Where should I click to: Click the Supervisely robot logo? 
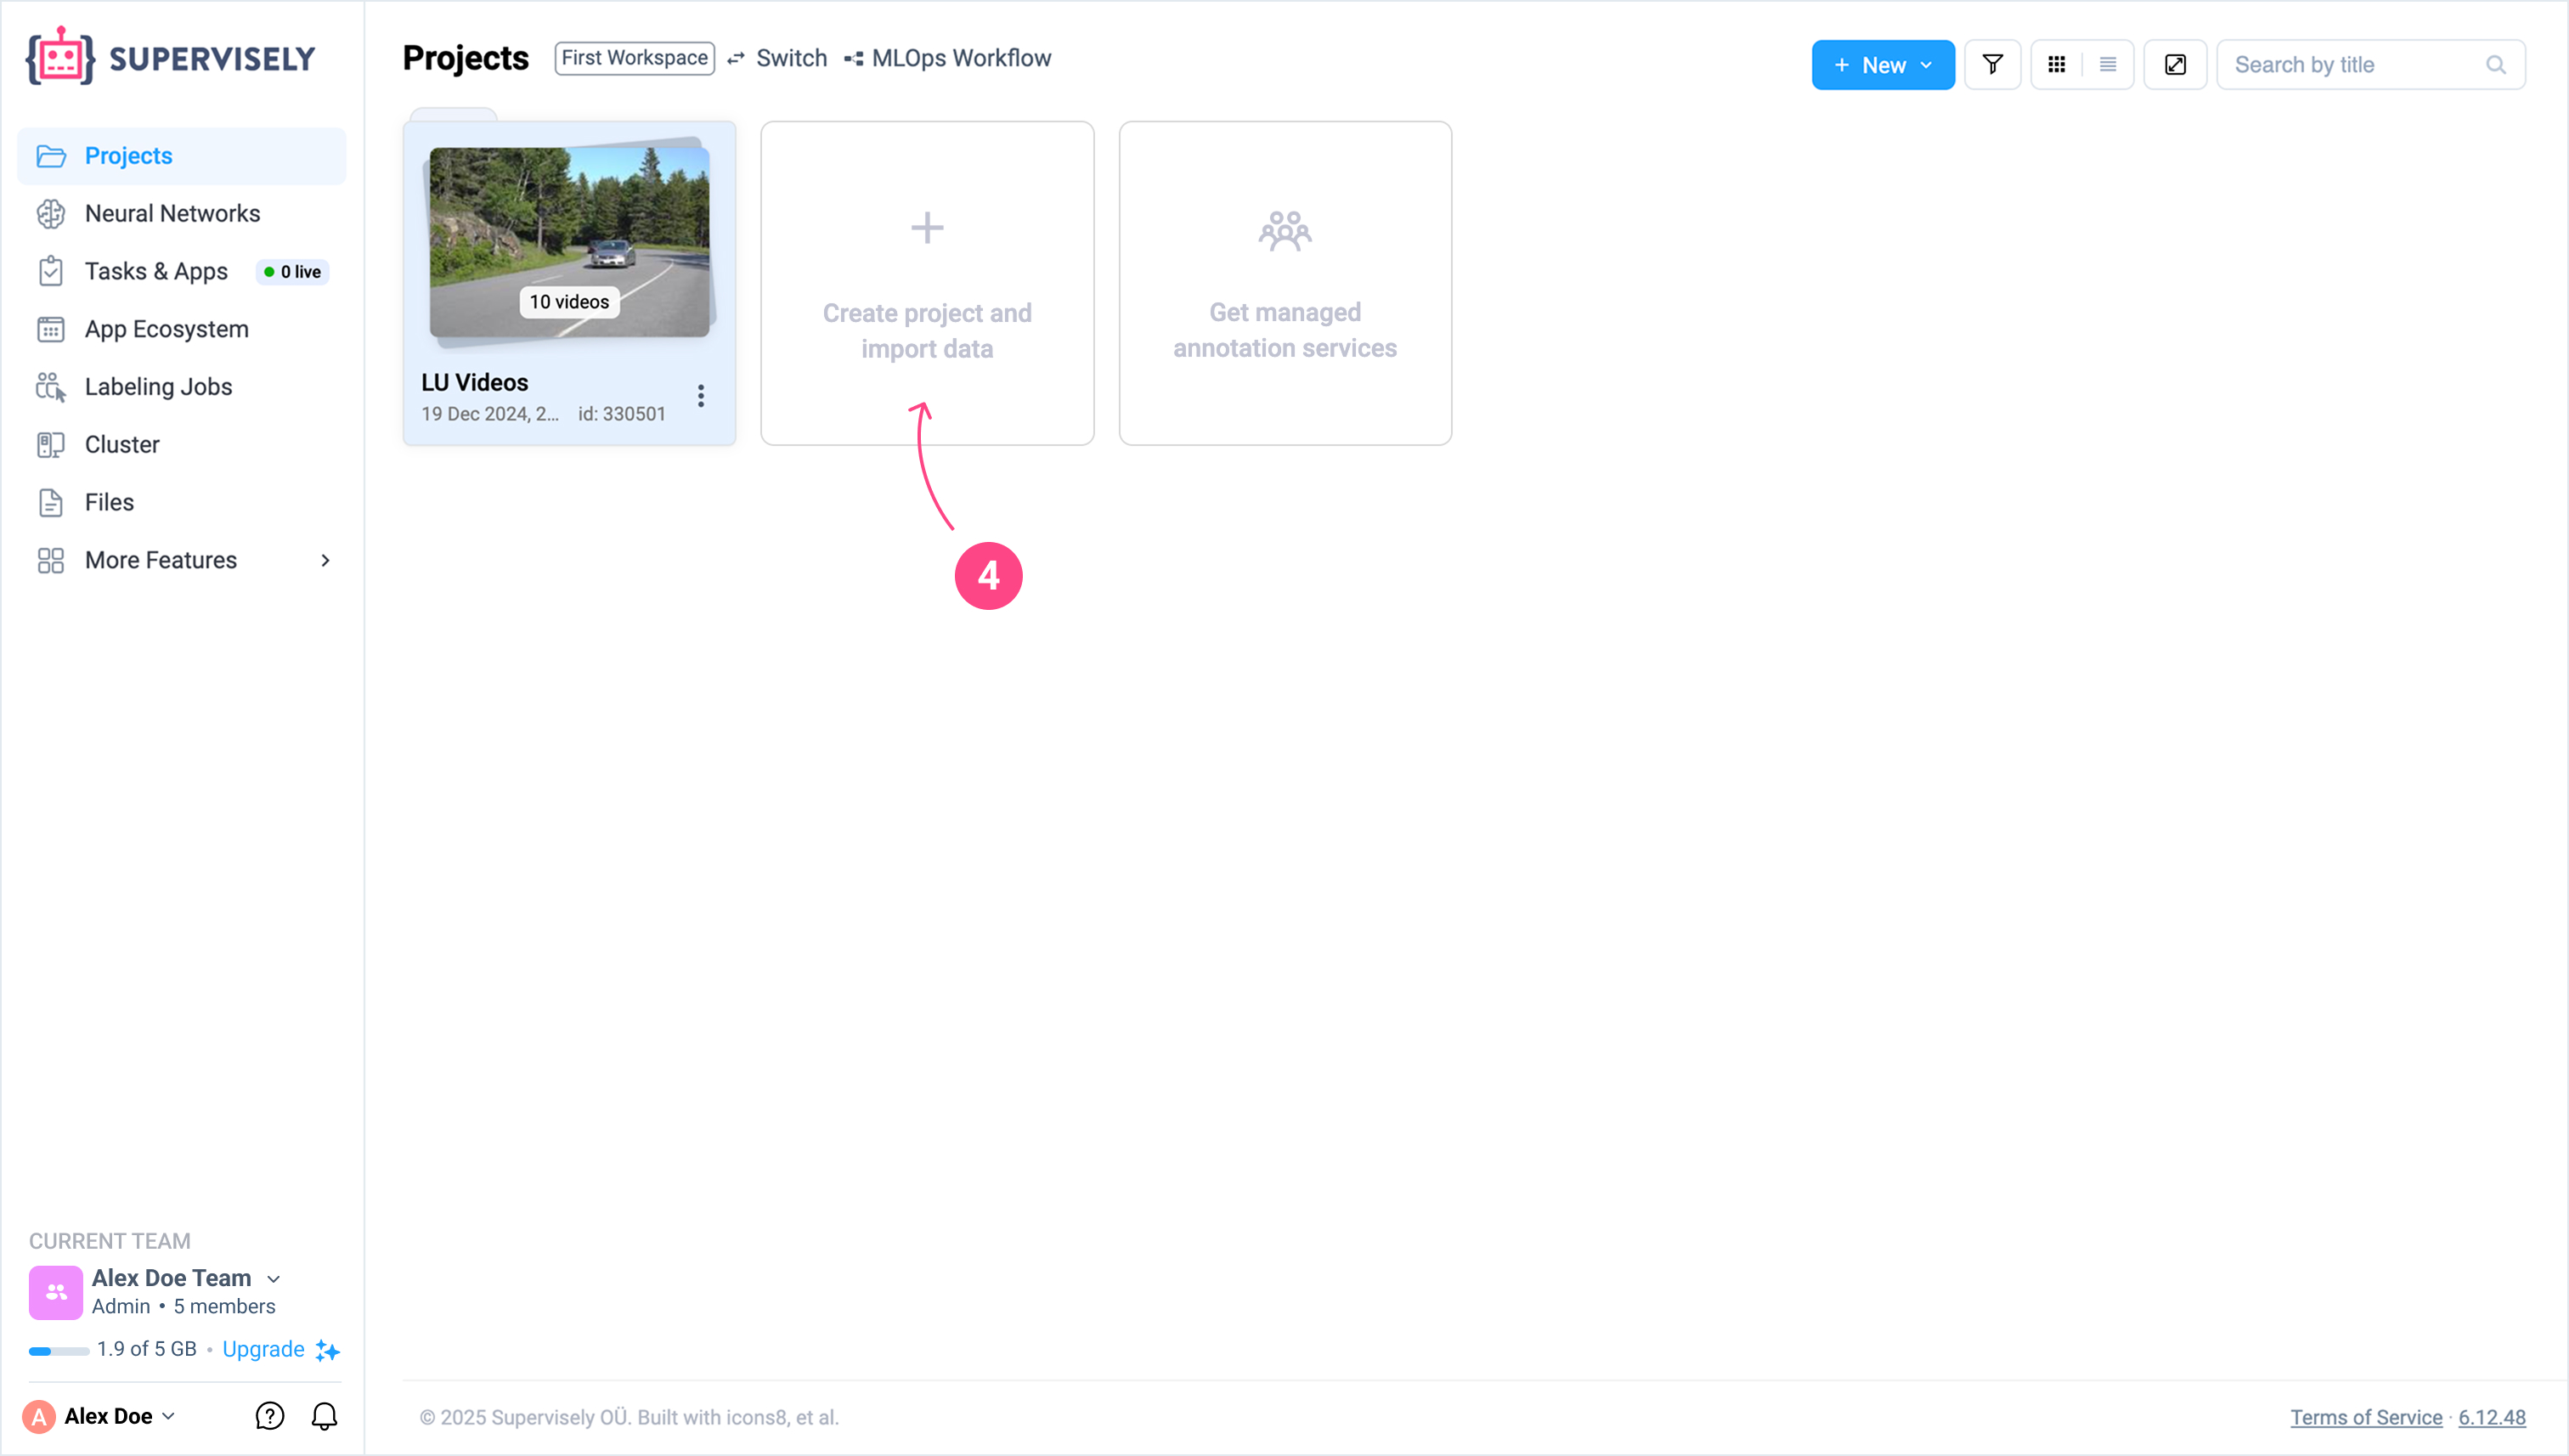point(60,57)
